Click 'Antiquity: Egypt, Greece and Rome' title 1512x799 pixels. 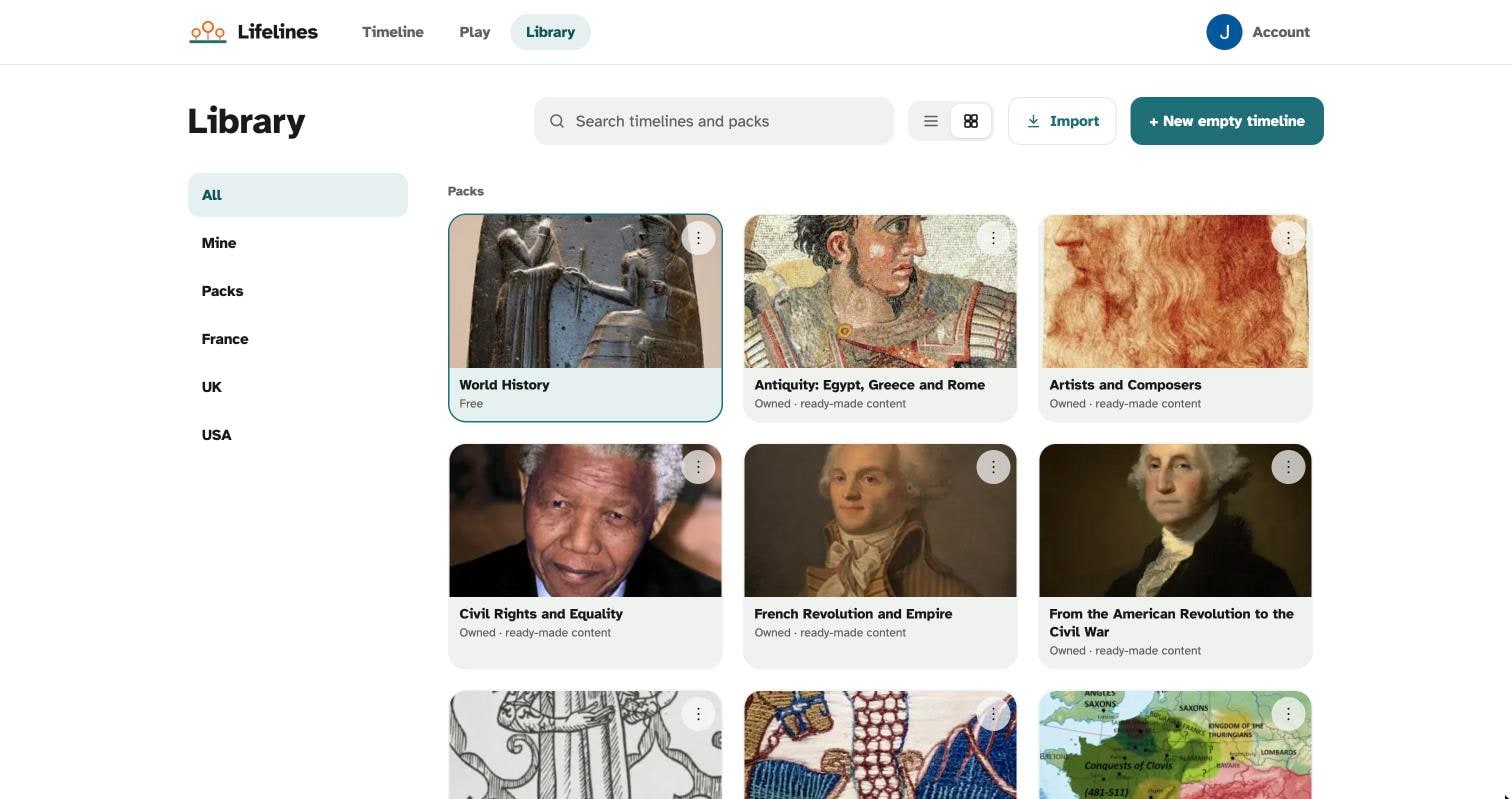click(869, 385)
